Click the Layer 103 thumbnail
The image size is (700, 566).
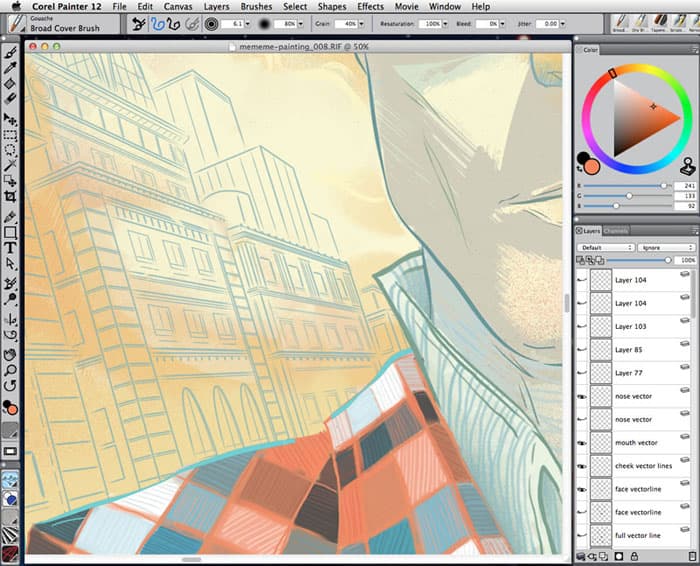(x=601, y=326)
